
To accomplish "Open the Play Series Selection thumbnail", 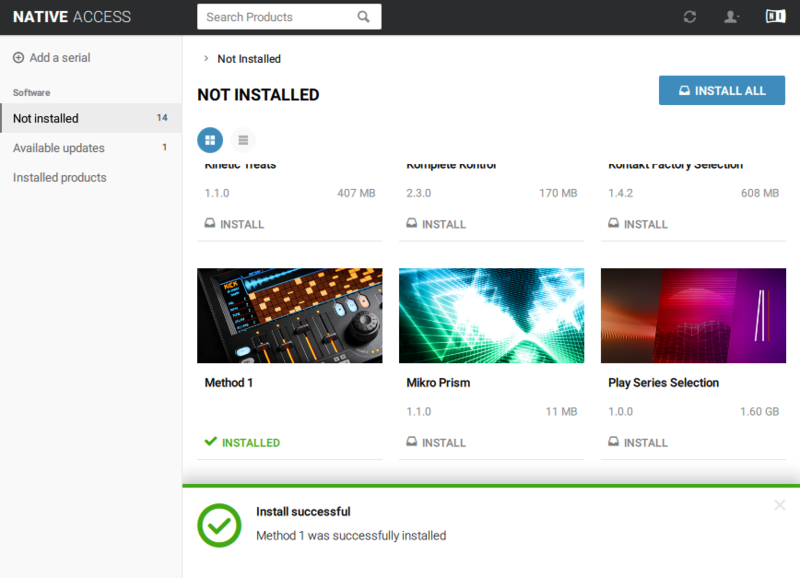I will (693, 315).
